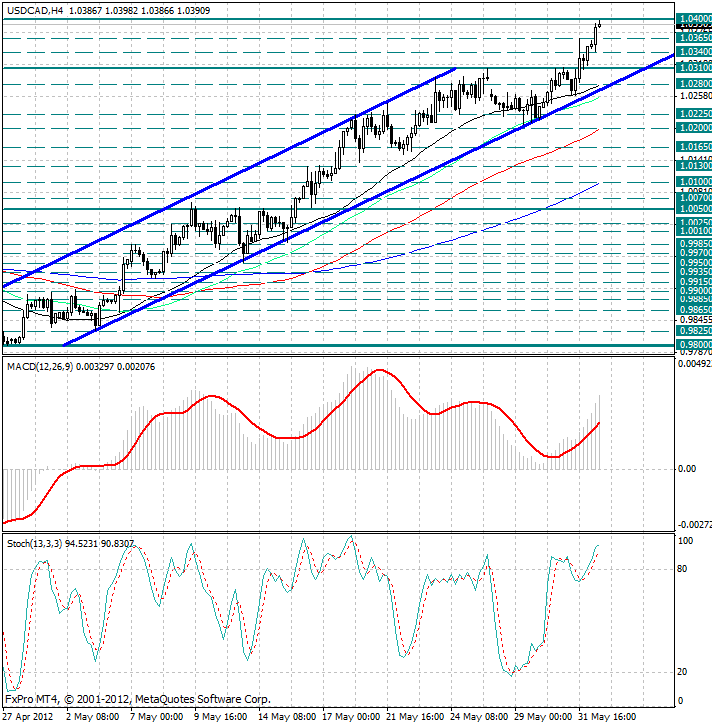Click the 24 May 08:00 date label
The width and height of the screenshot is (712, 724).
click(x=479, y=717)
